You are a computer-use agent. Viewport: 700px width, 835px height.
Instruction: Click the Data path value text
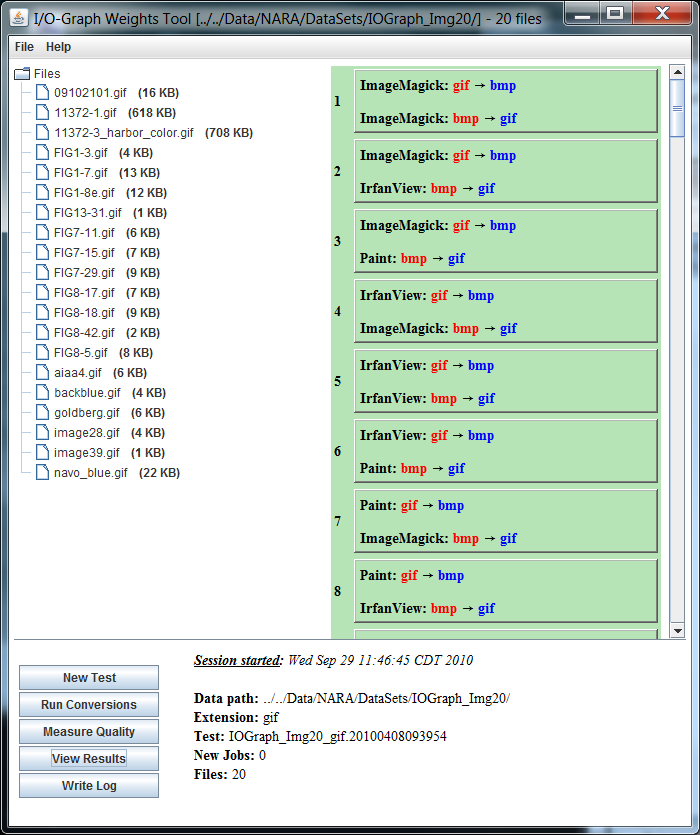coord(386,698)
